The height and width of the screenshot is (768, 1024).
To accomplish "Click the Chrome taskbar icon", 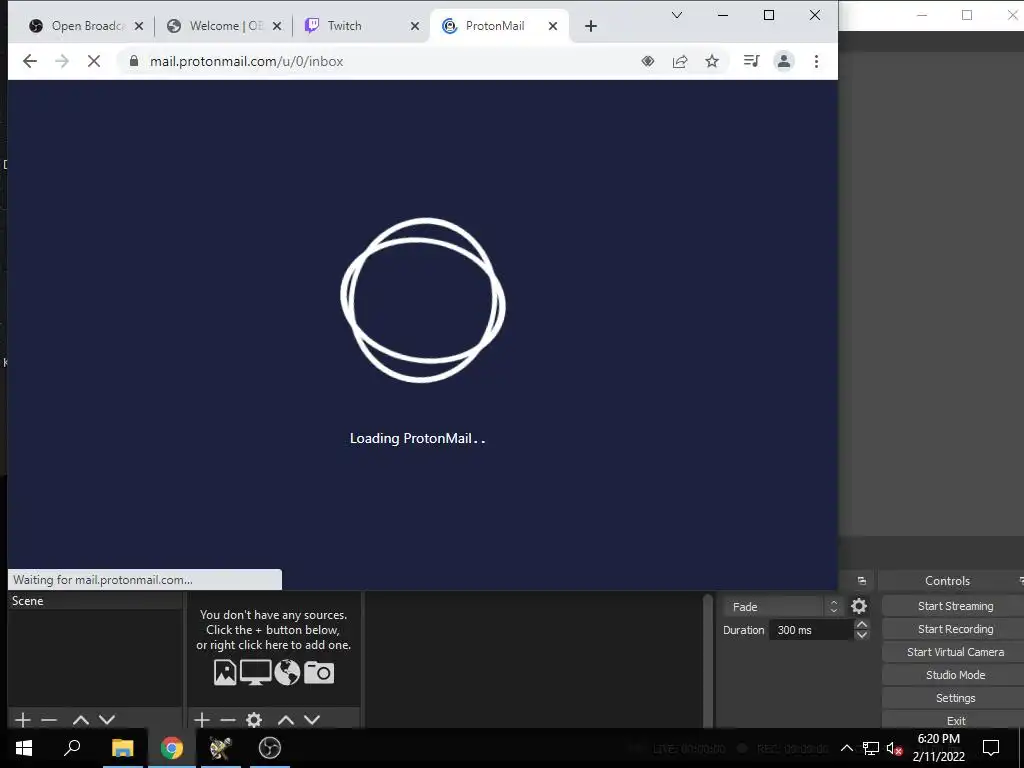I will click(172, 748).
